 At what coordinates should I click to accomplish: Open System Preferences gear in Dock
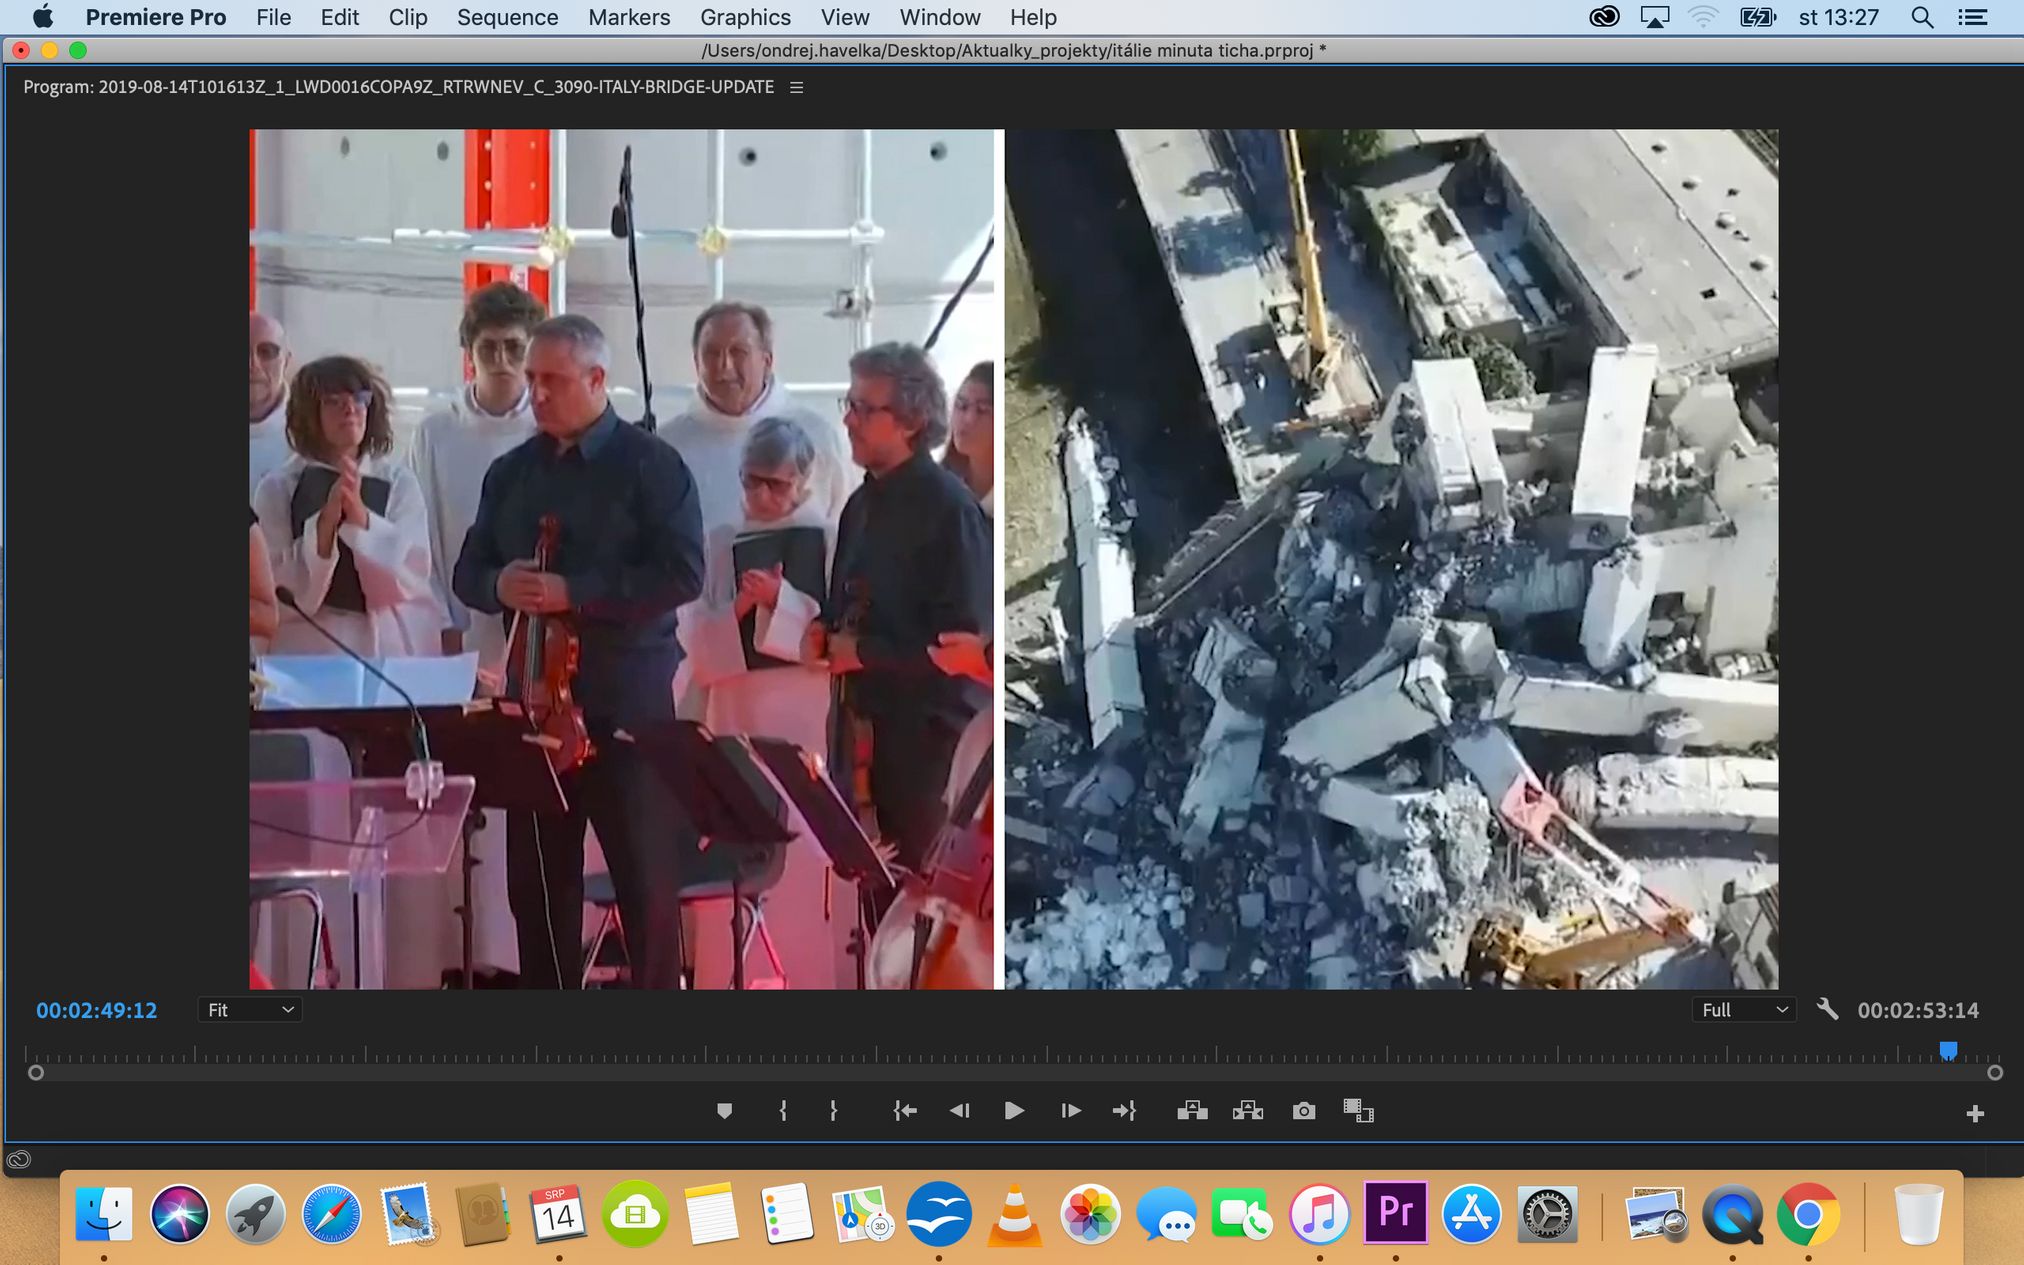1547,1214
